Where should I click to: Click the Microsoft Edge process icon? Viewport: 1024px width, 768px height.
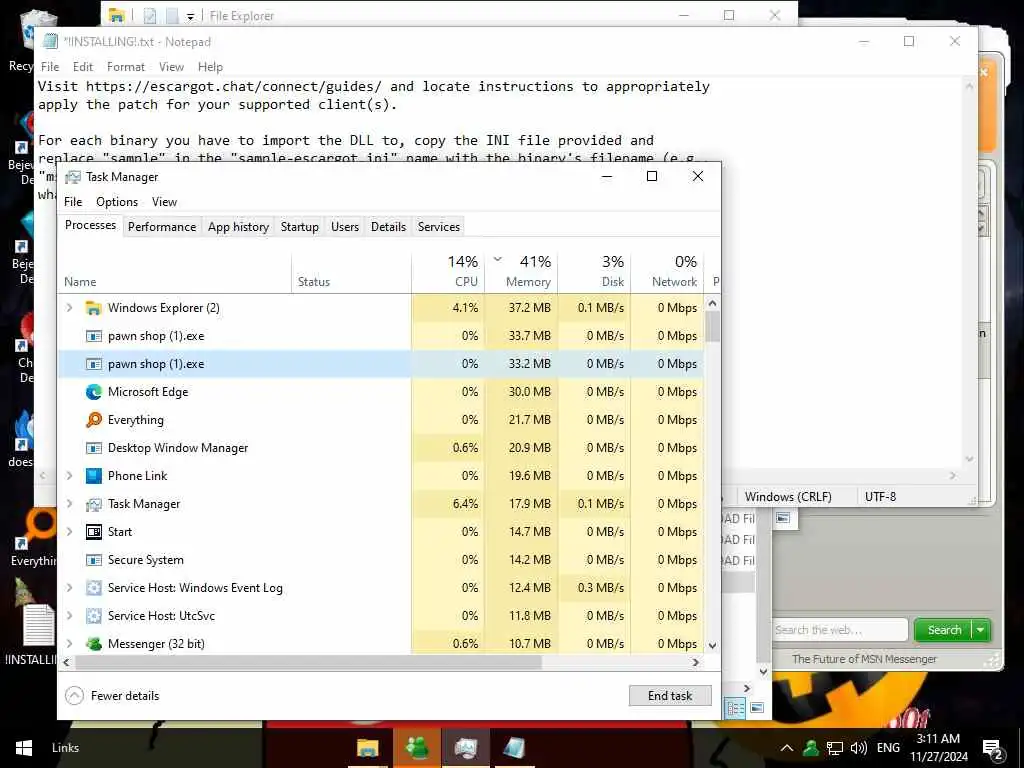[94, 392]
